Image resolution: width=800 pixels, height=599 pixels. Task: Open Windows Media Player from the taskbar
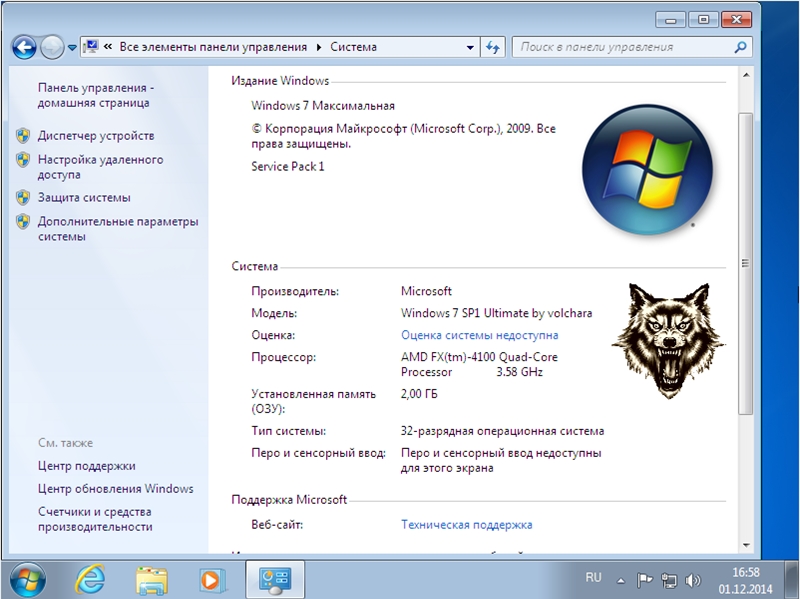coord(211,581)
